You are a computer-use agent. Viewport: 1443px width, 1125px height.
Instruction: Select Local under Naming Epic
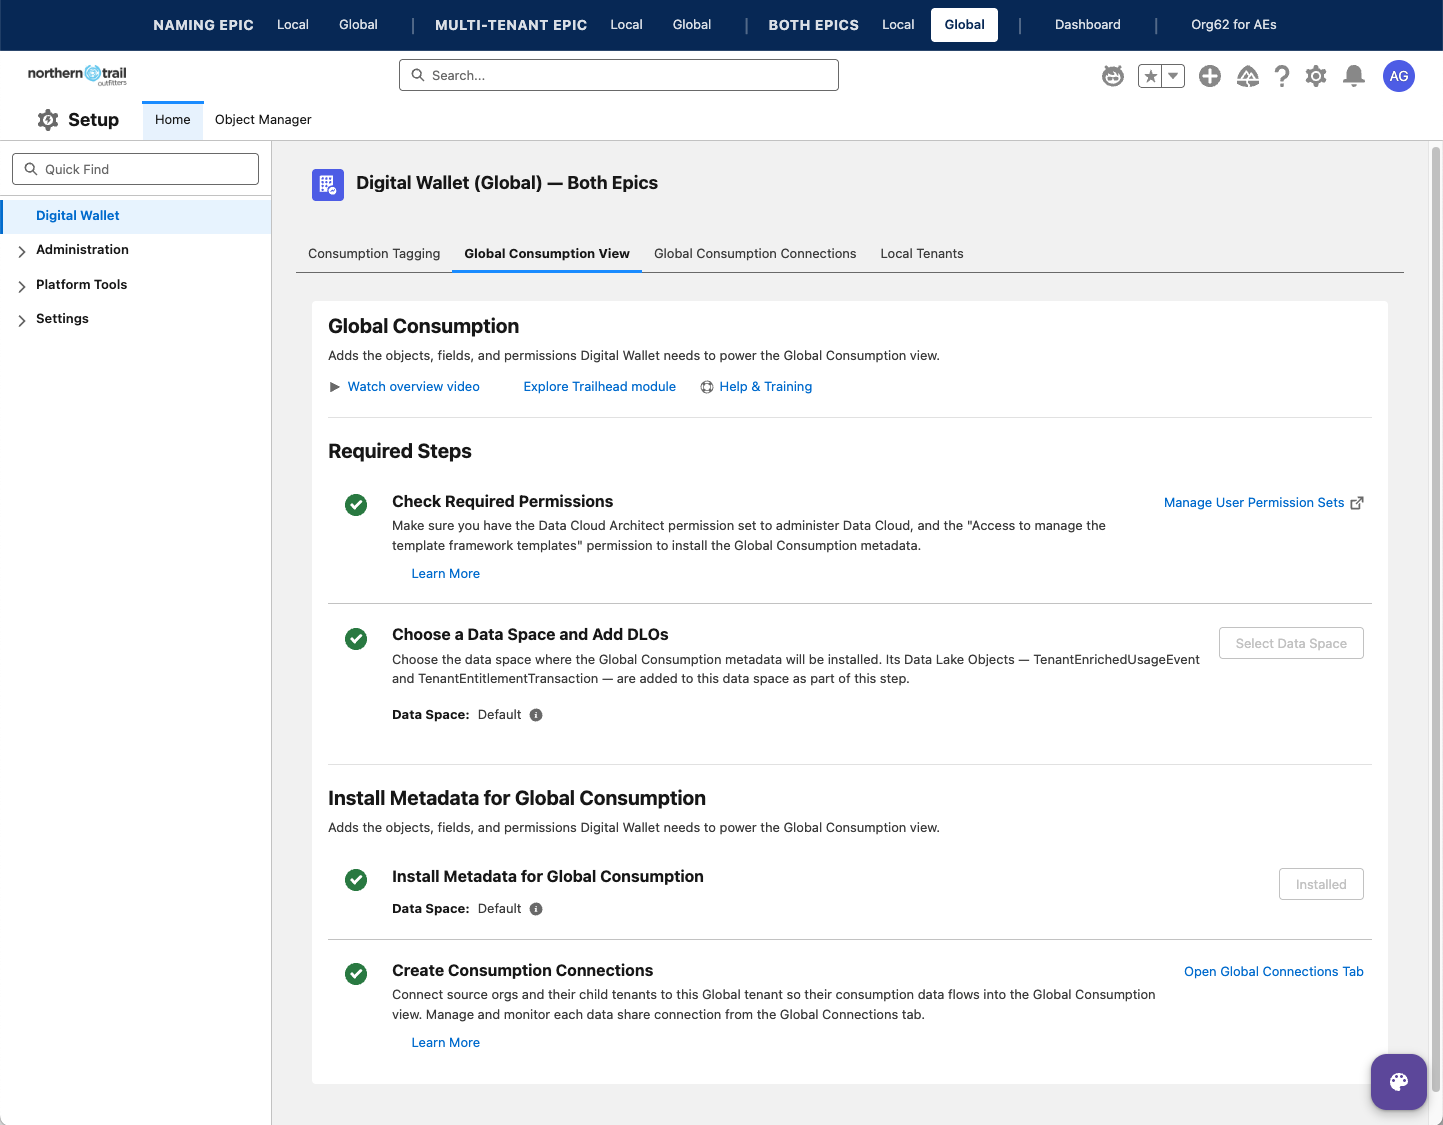[293, 25]
